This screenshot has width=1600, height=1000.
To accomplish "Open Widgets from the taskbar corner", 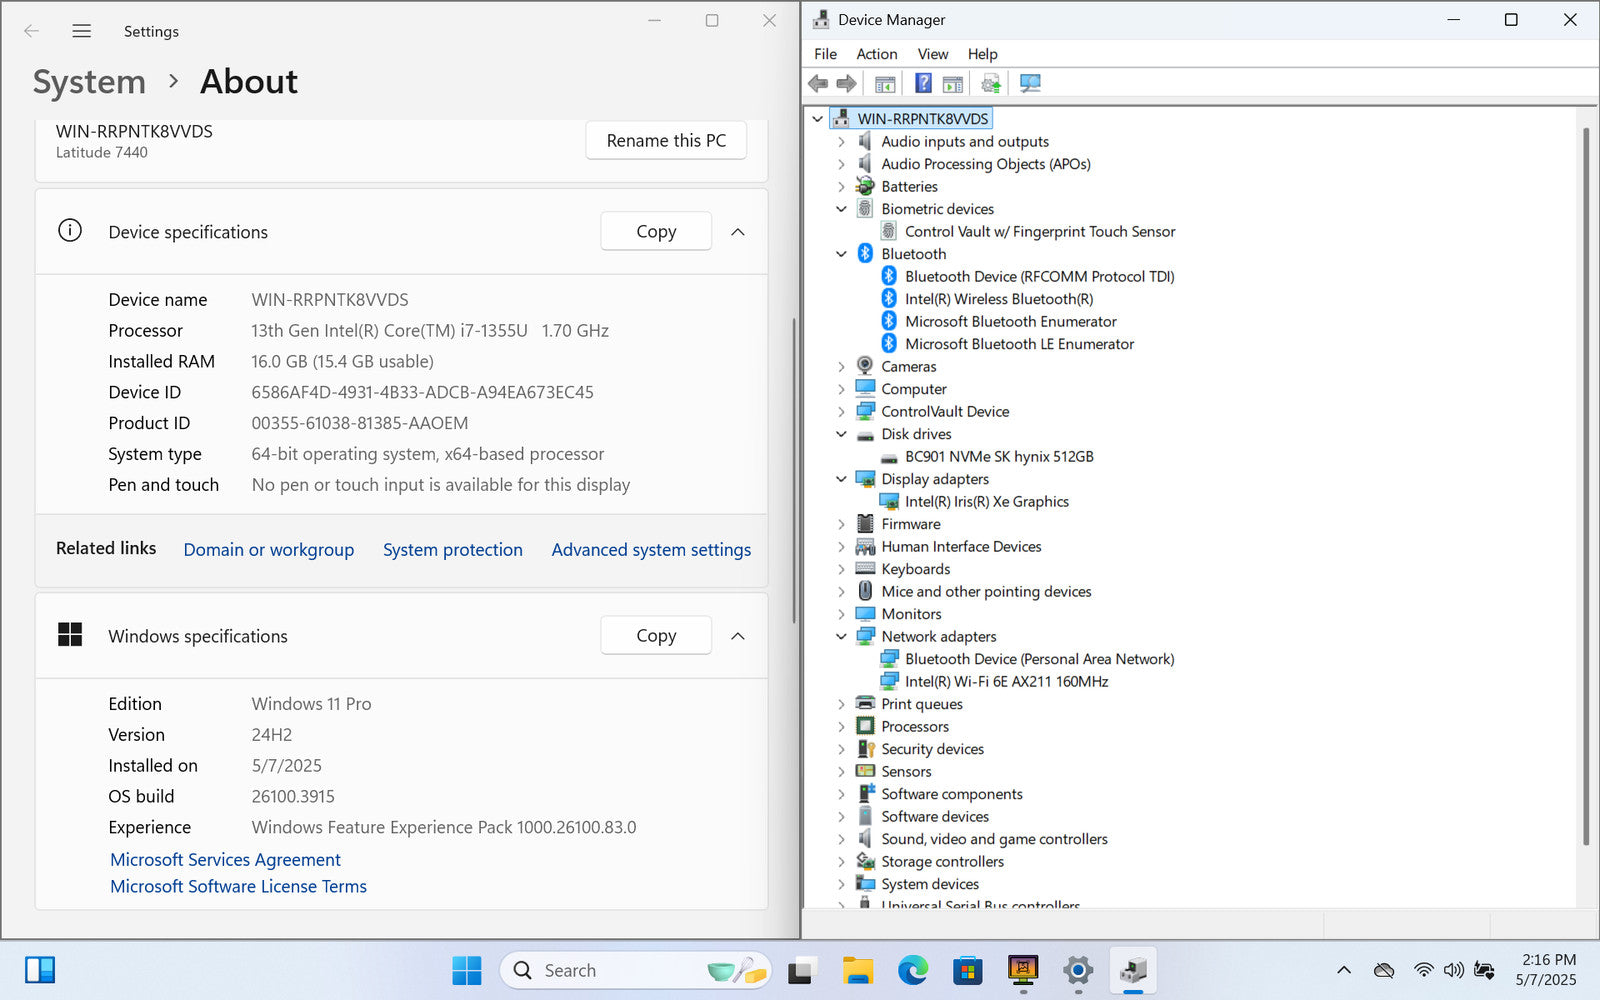I will pyautogui.click(x=40, y=970).
